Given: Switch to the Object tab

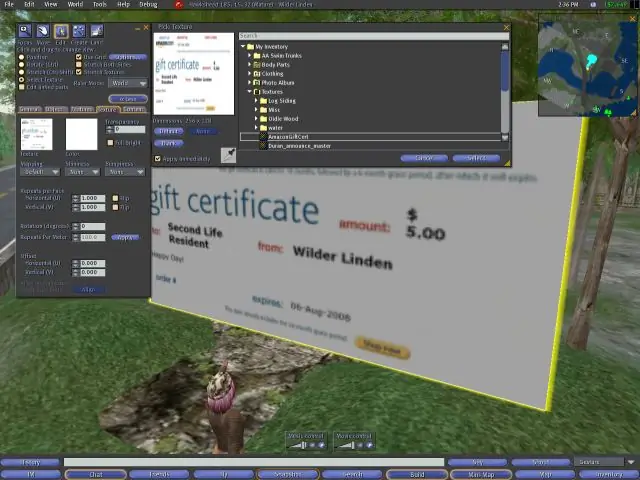Looking at the screenshot, I should click(x=56, y=109).
